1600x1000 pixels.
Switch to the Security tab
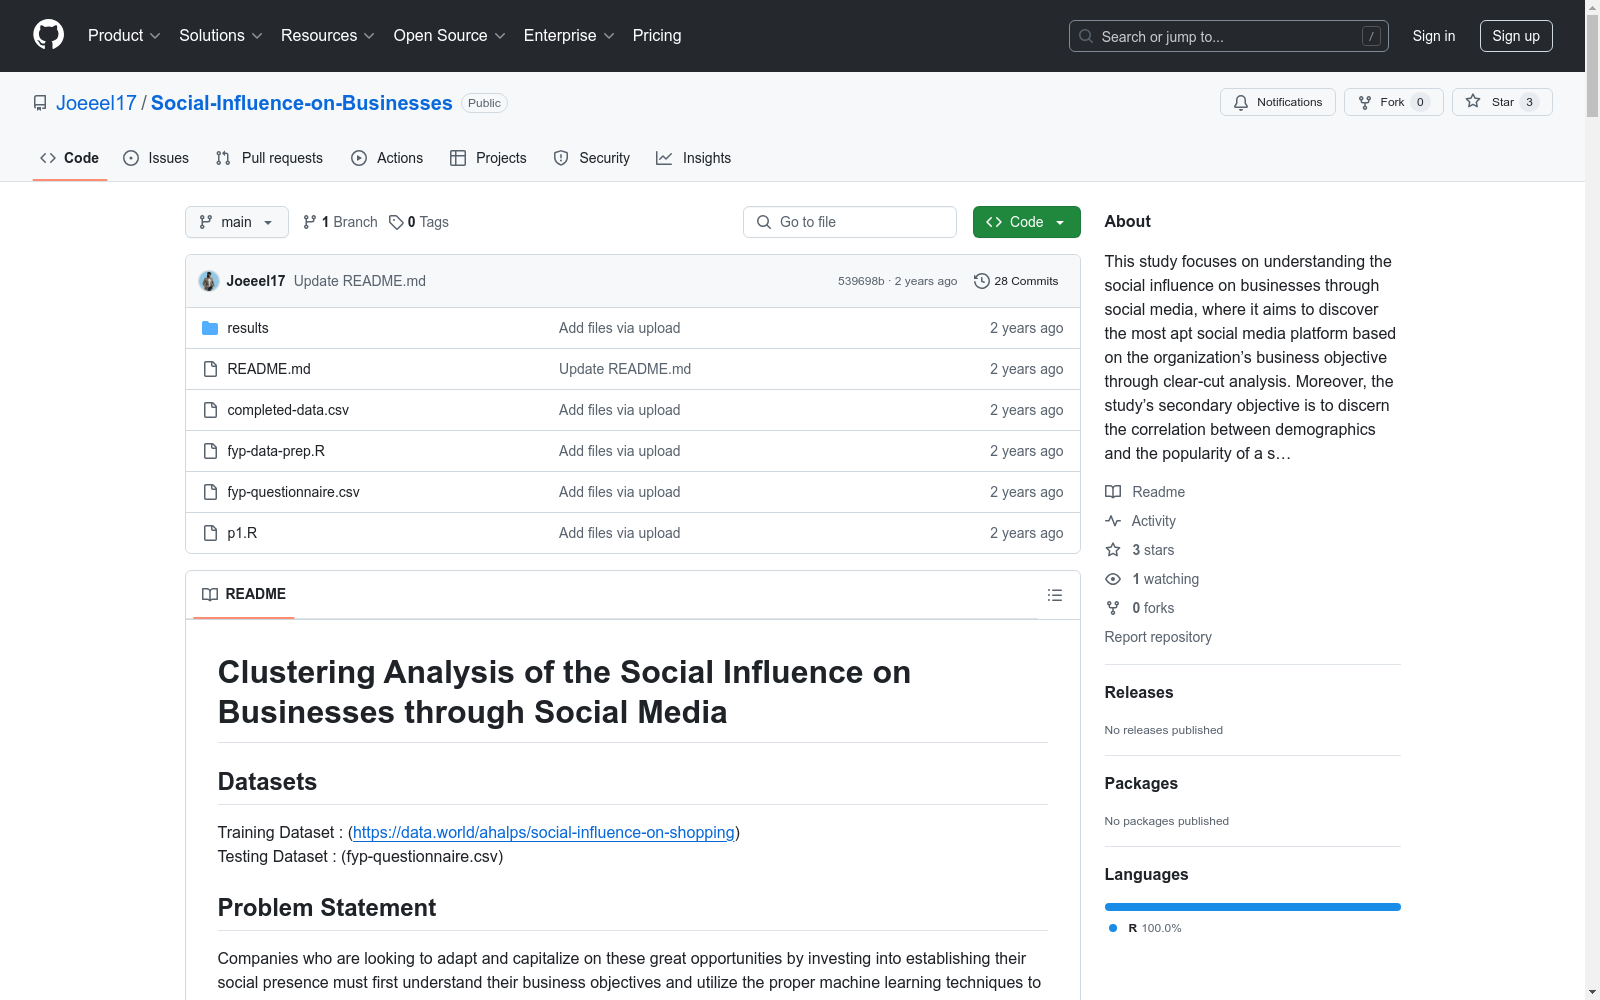point(592,158)
